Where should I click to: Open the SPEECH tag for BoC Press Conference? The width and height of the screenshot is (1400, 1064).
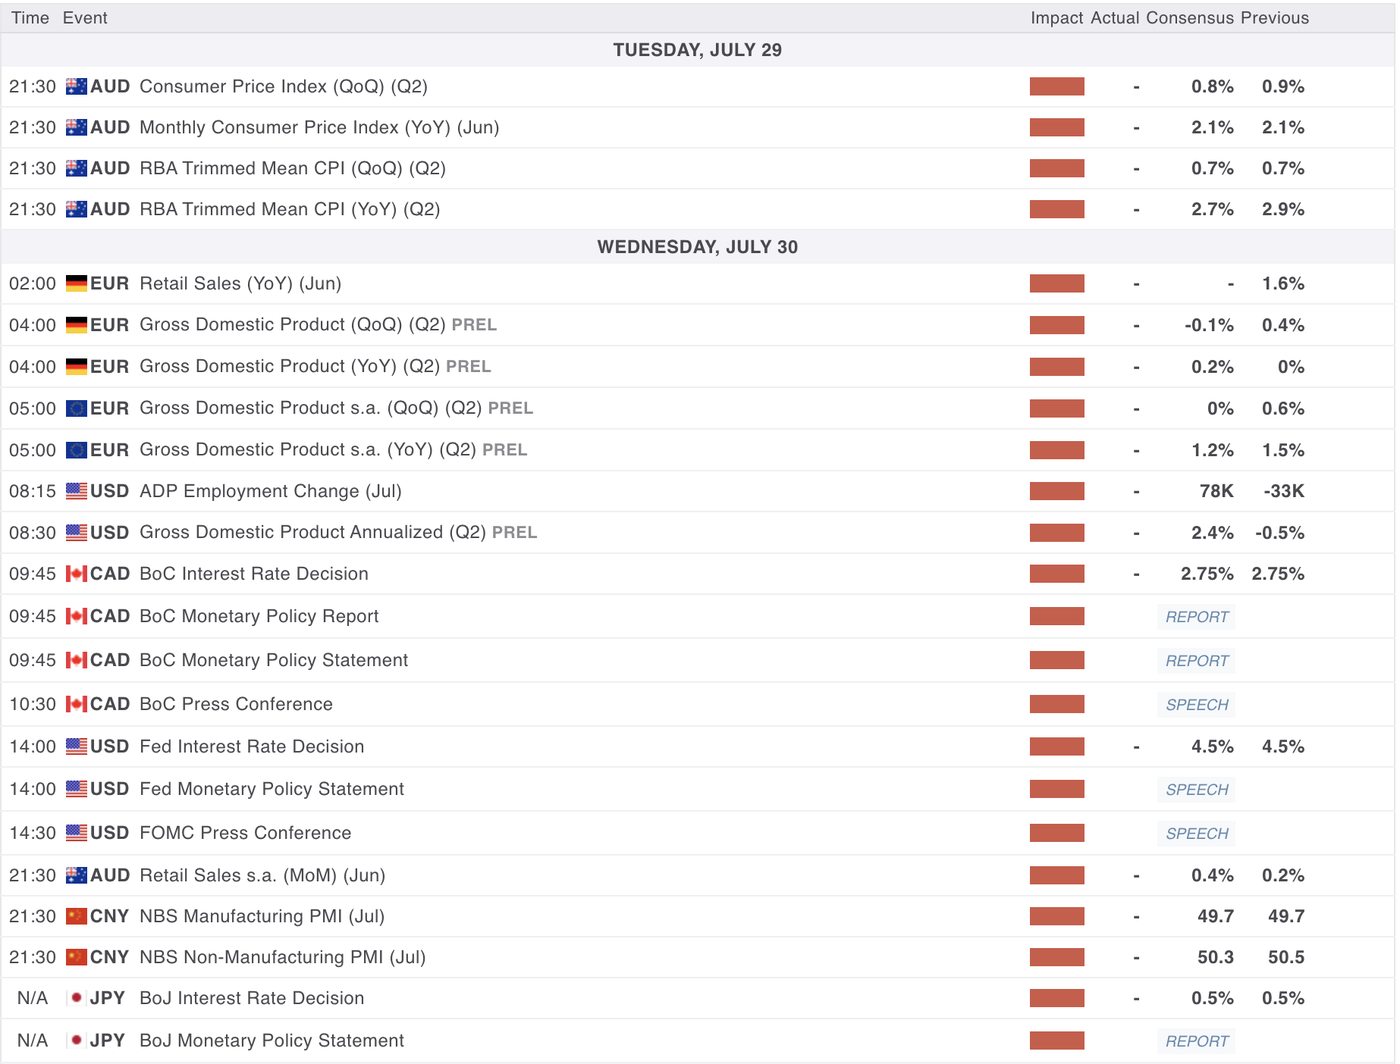pyautogui.click(x=1196, y=705)
